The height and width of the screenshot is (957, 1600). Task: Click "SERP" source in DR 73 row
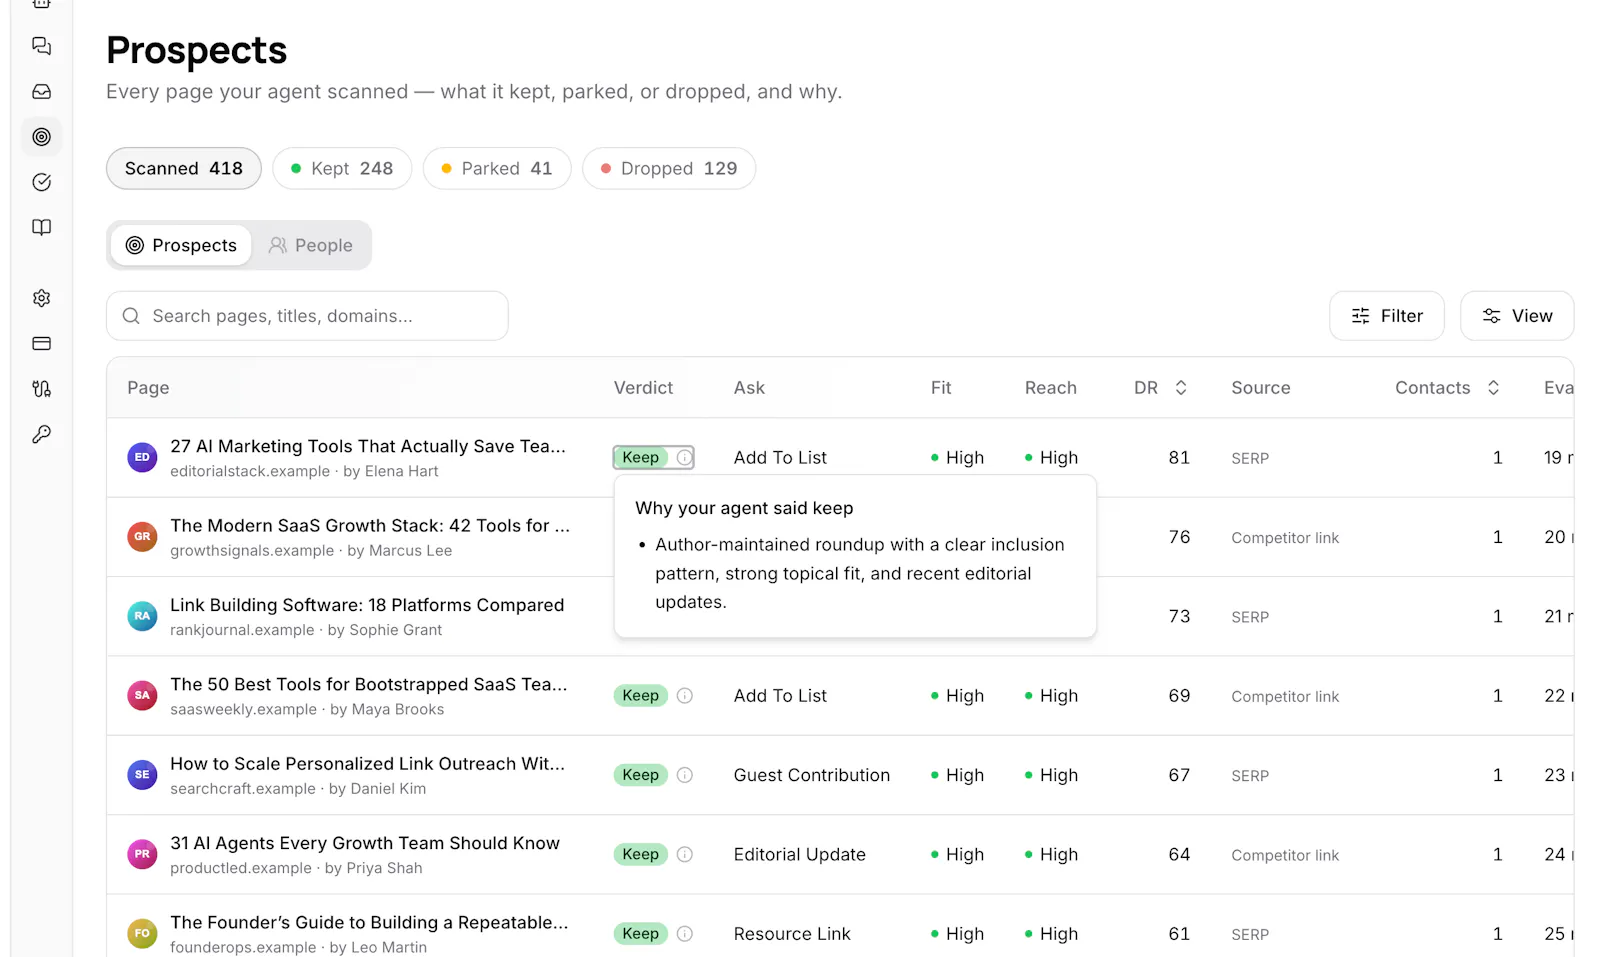point(1250,617)
